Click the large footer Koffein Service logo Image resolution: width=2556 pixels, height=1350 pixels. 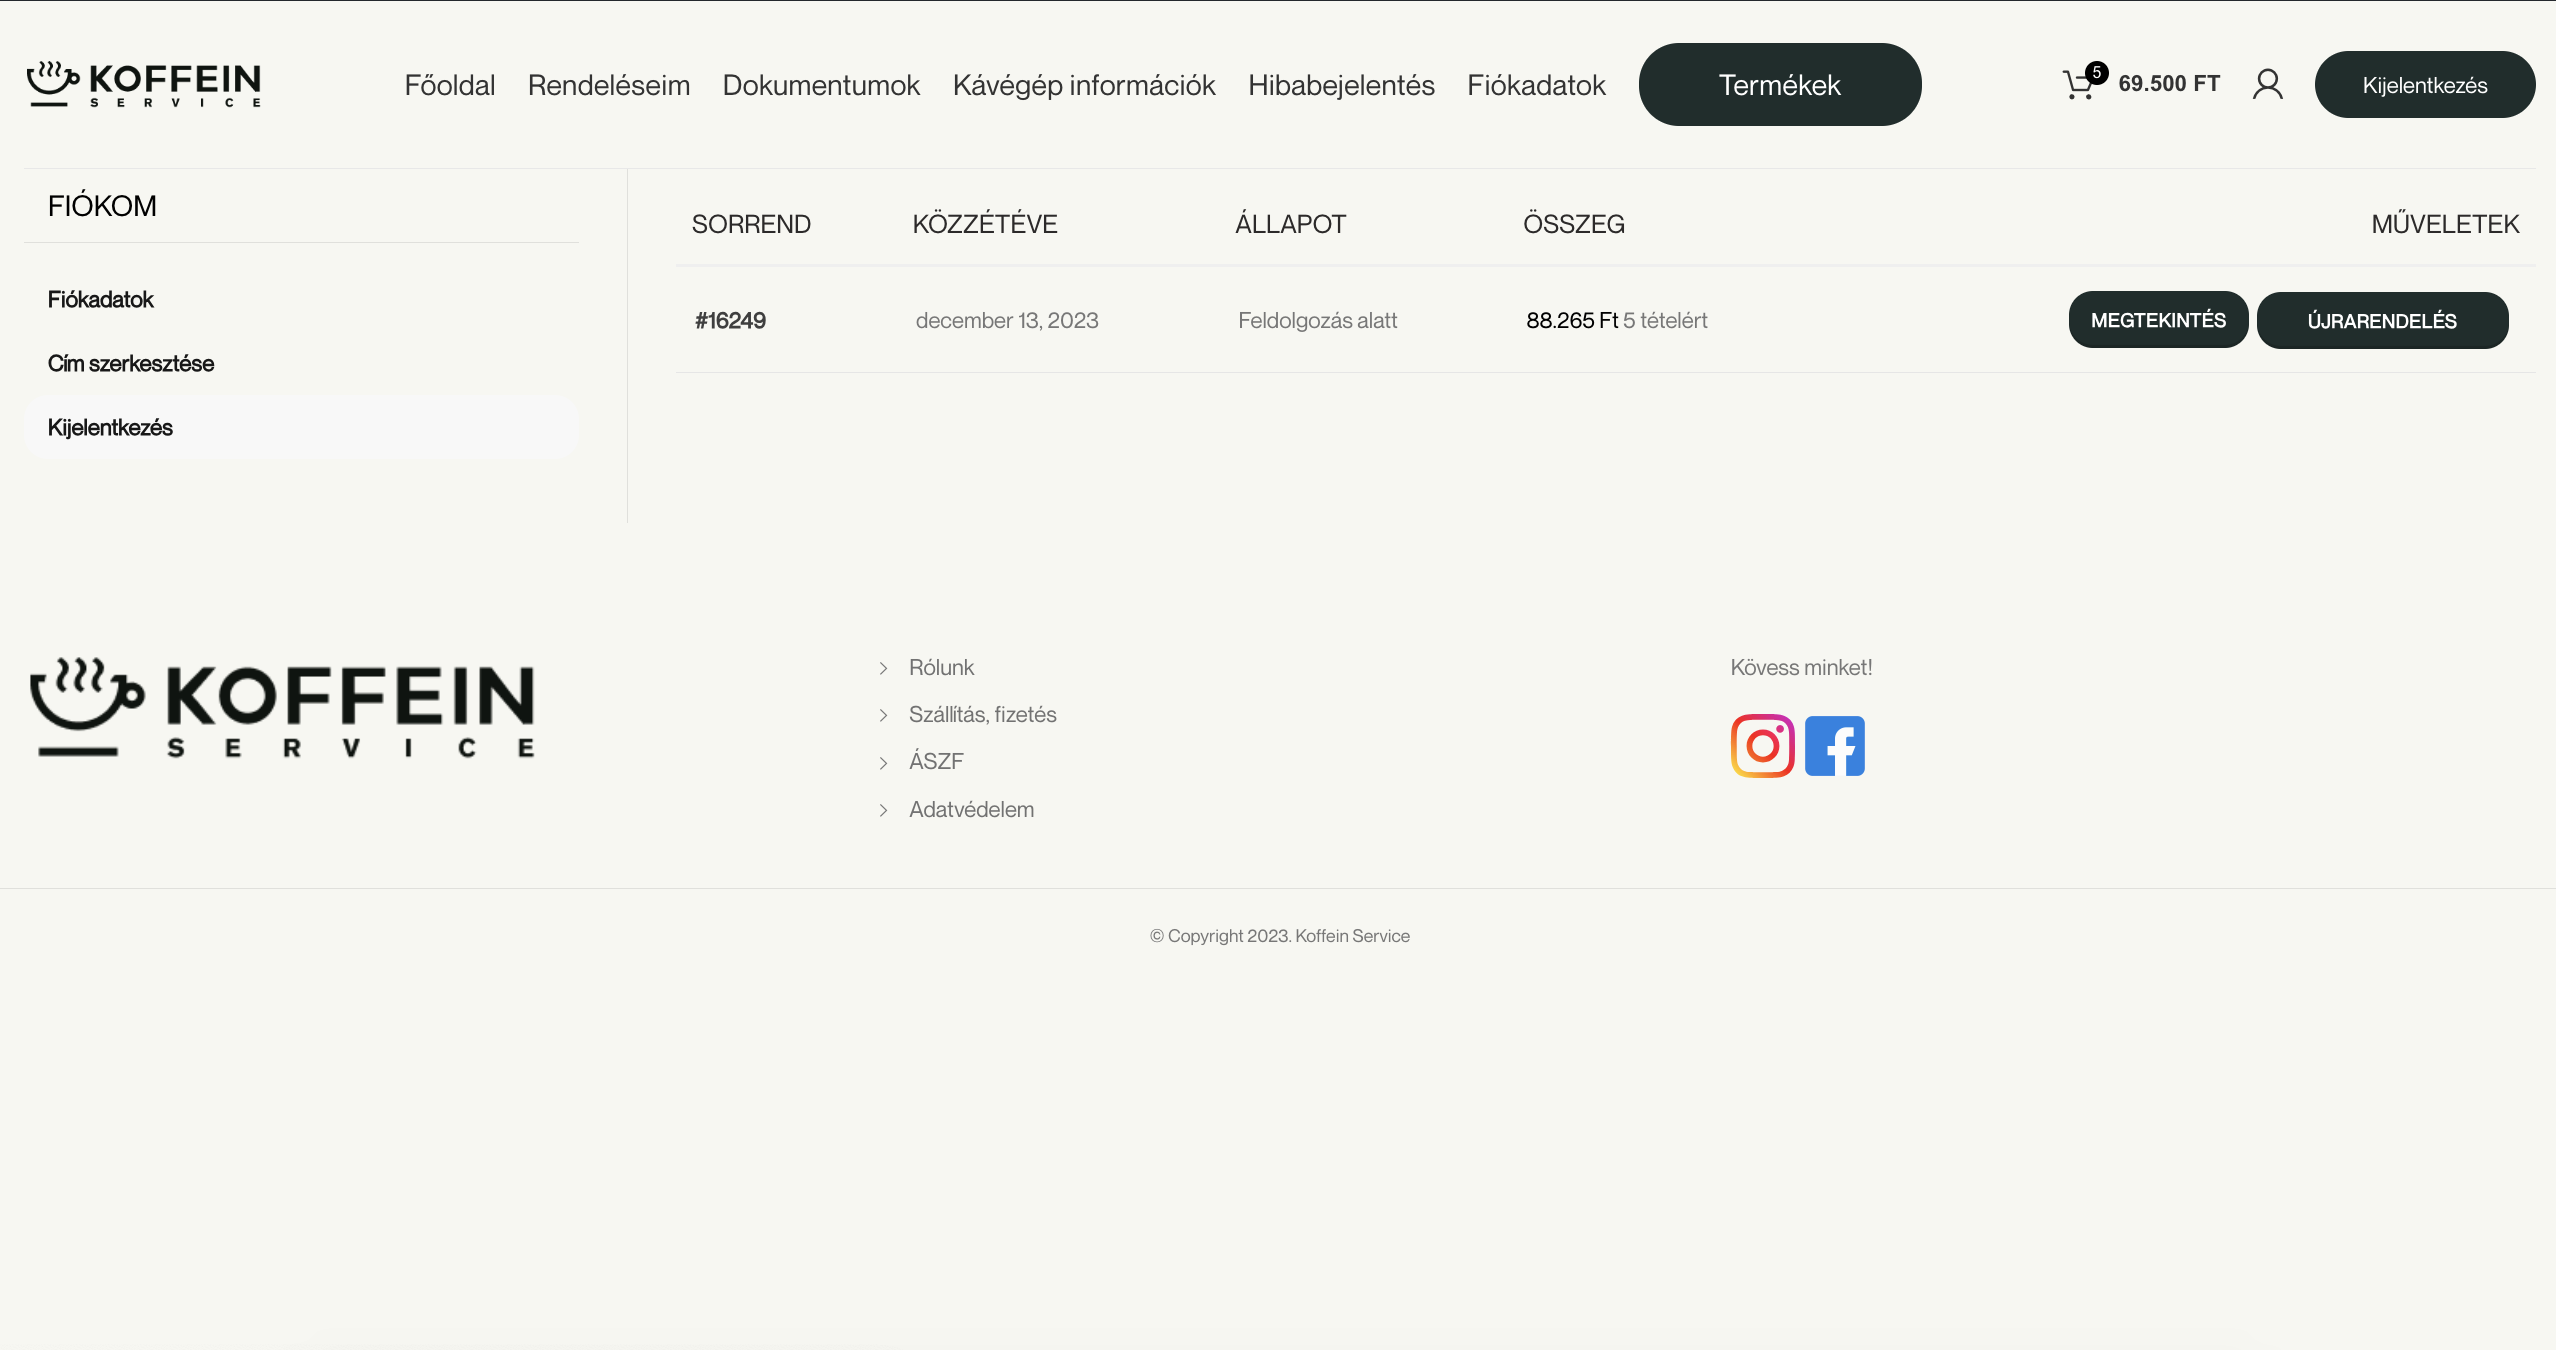pyautogui.click(x=283, y=708)
